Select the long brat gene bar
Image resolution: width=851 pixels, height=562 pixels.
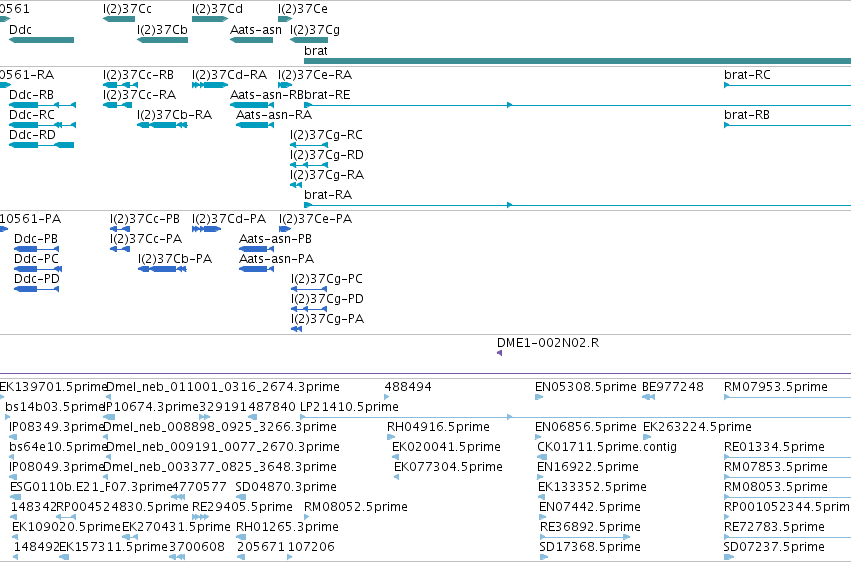577,61
